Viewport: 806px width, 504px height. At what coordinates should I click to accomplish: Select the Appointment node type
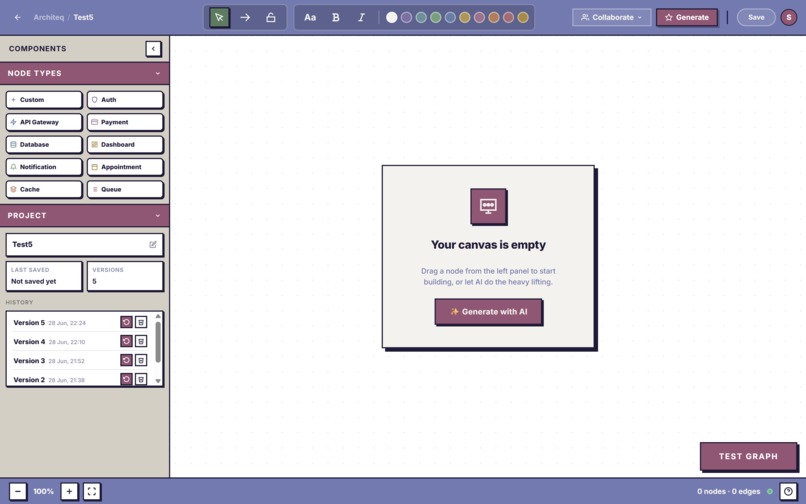(x=125, y=167)
